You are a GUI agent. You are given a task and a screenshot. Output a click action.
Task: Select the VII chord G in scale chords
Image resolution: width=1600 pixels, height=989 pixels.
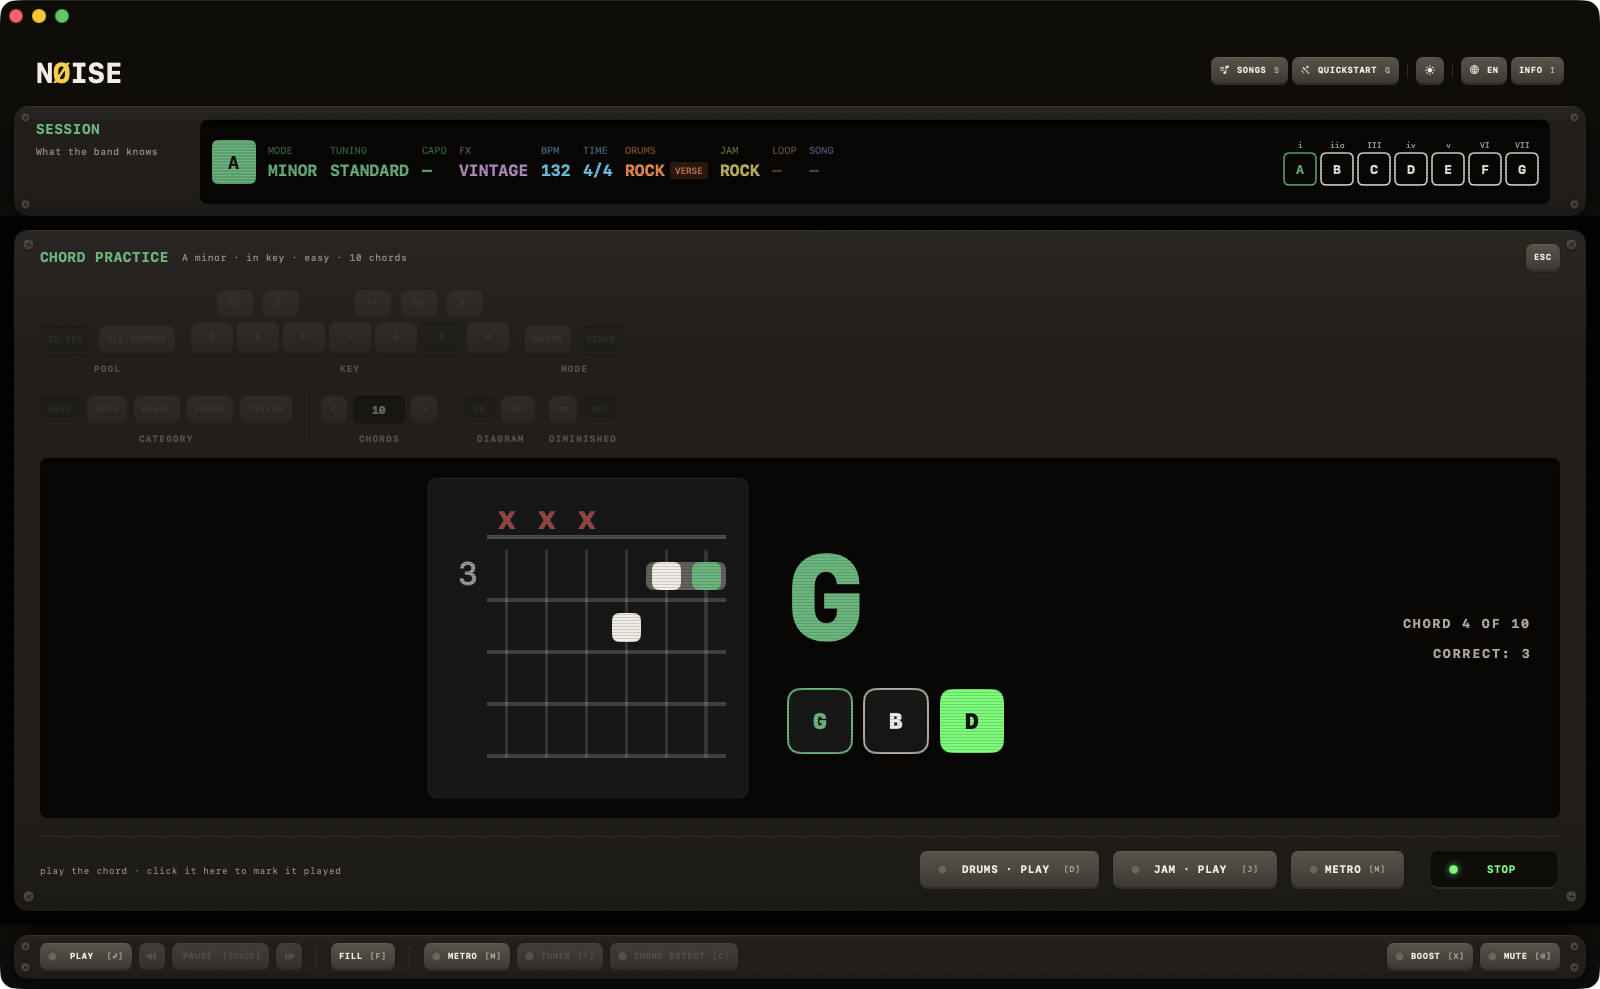tap(1522, 169)
